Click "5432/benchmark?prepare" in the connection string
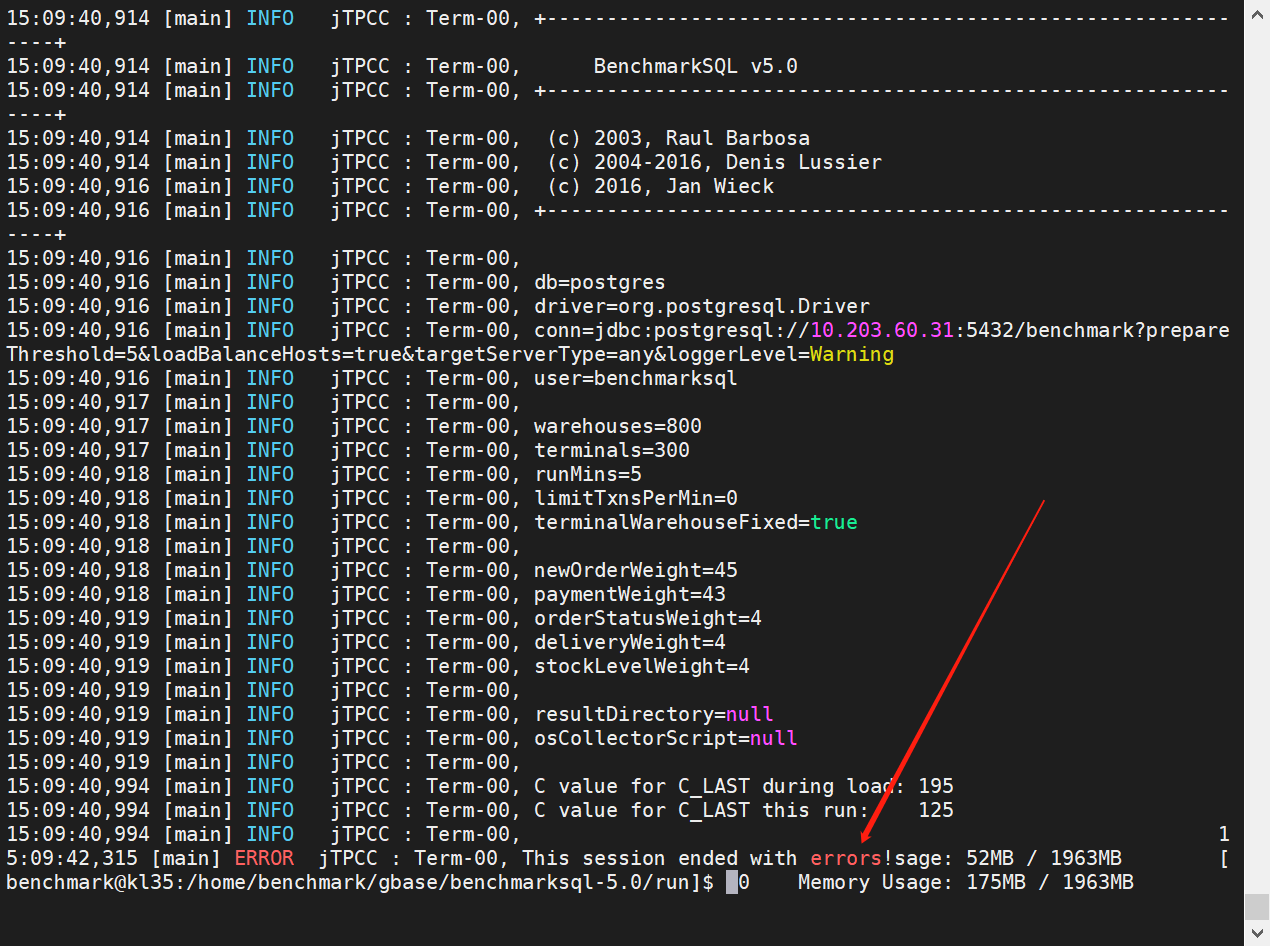The height and width of the screenshot is (946, 1270). tap(1098, 330)
